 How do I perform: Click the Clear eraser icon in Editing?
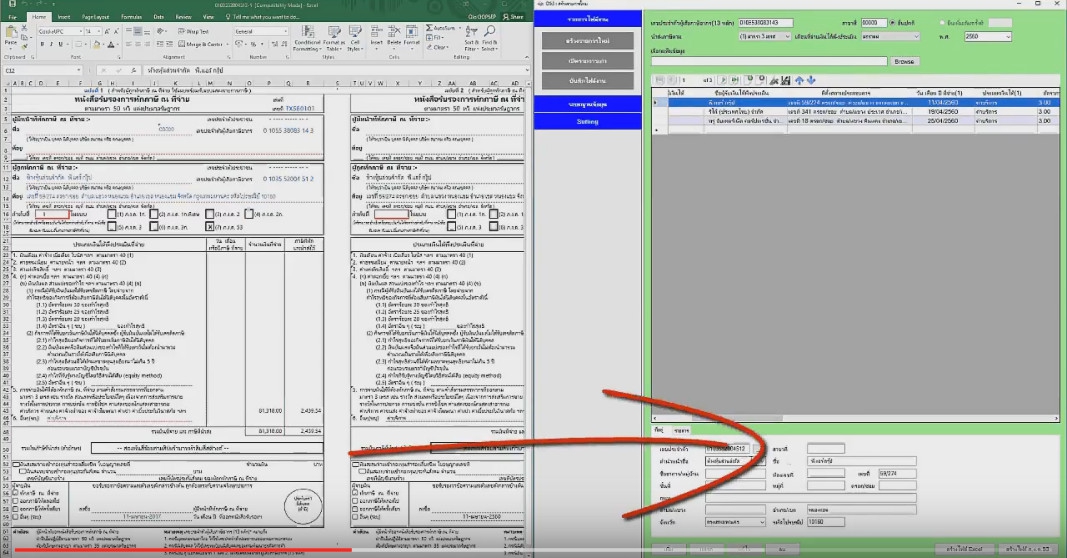click(x=429, y=47)
